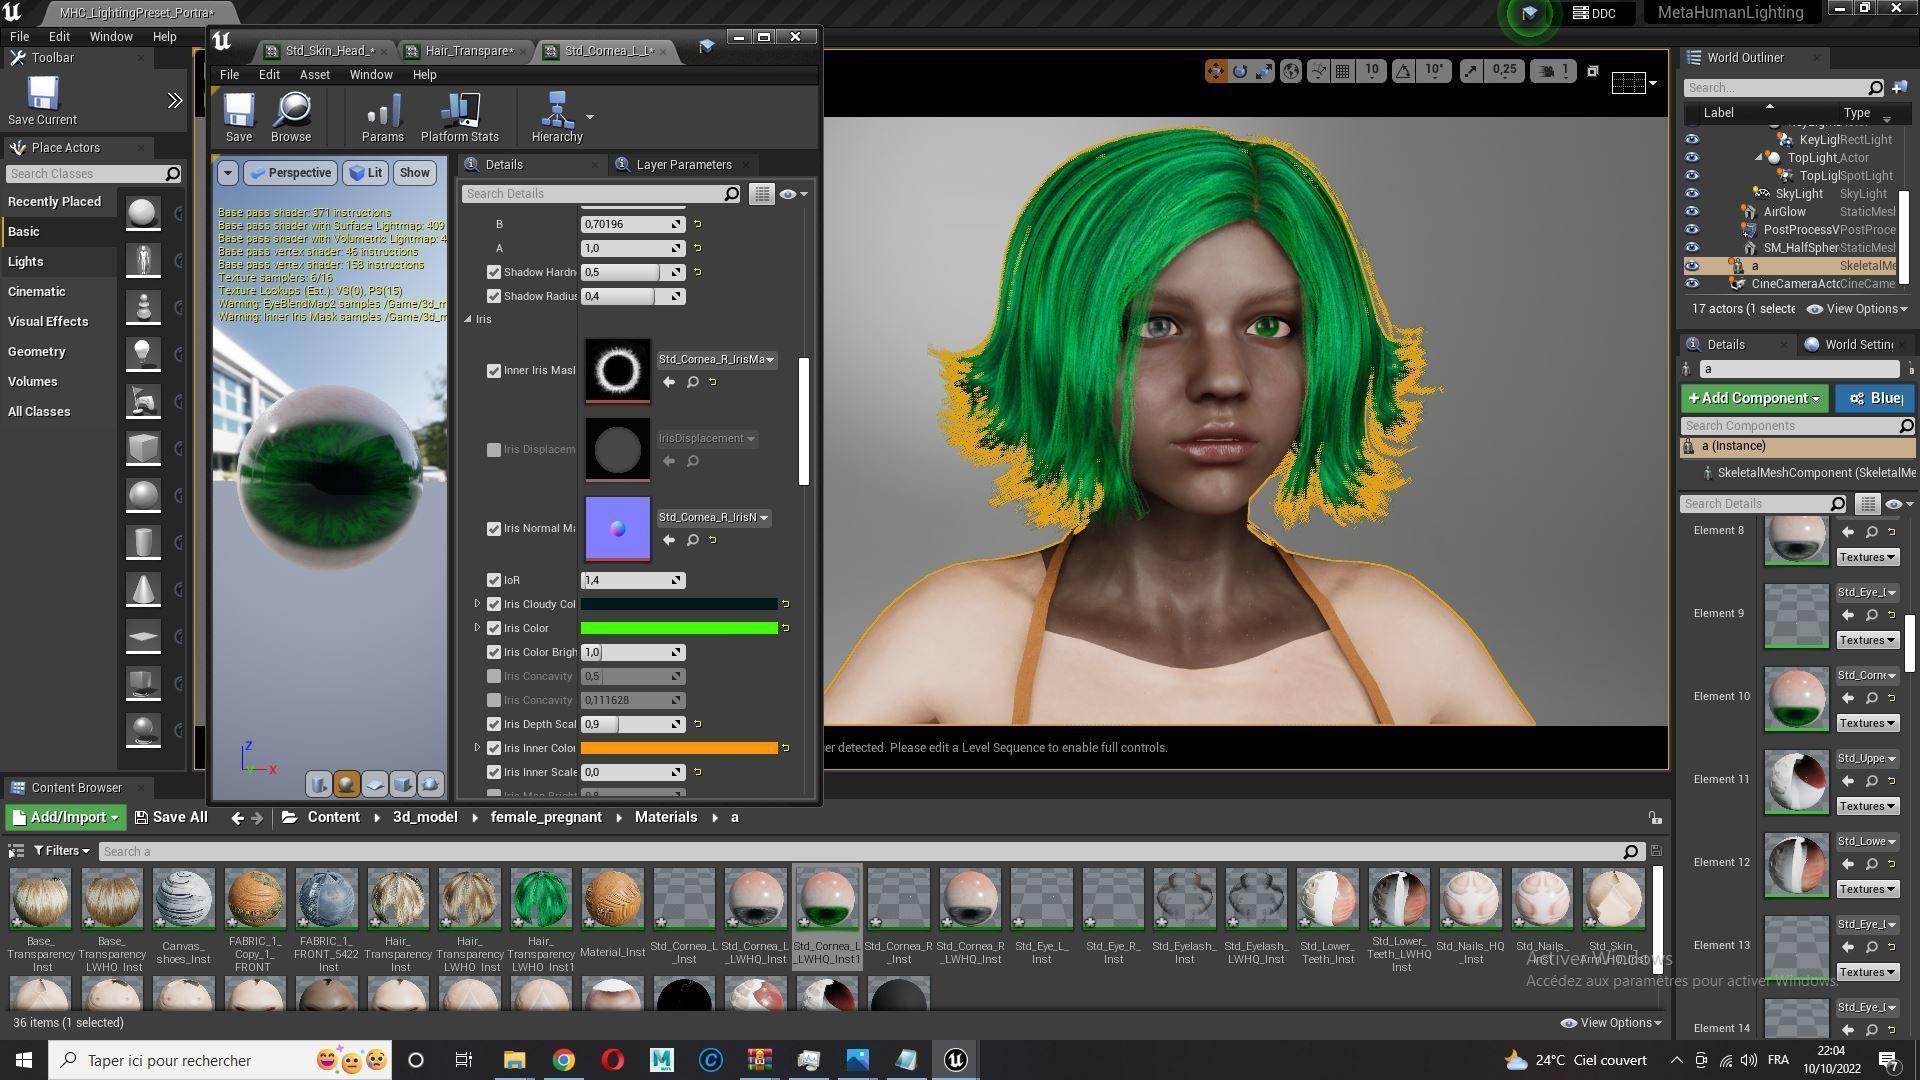This screenshot has height=1080, width=1920.
Task: Open the Add Component dropdown
Action: (x=1753, y=398)
